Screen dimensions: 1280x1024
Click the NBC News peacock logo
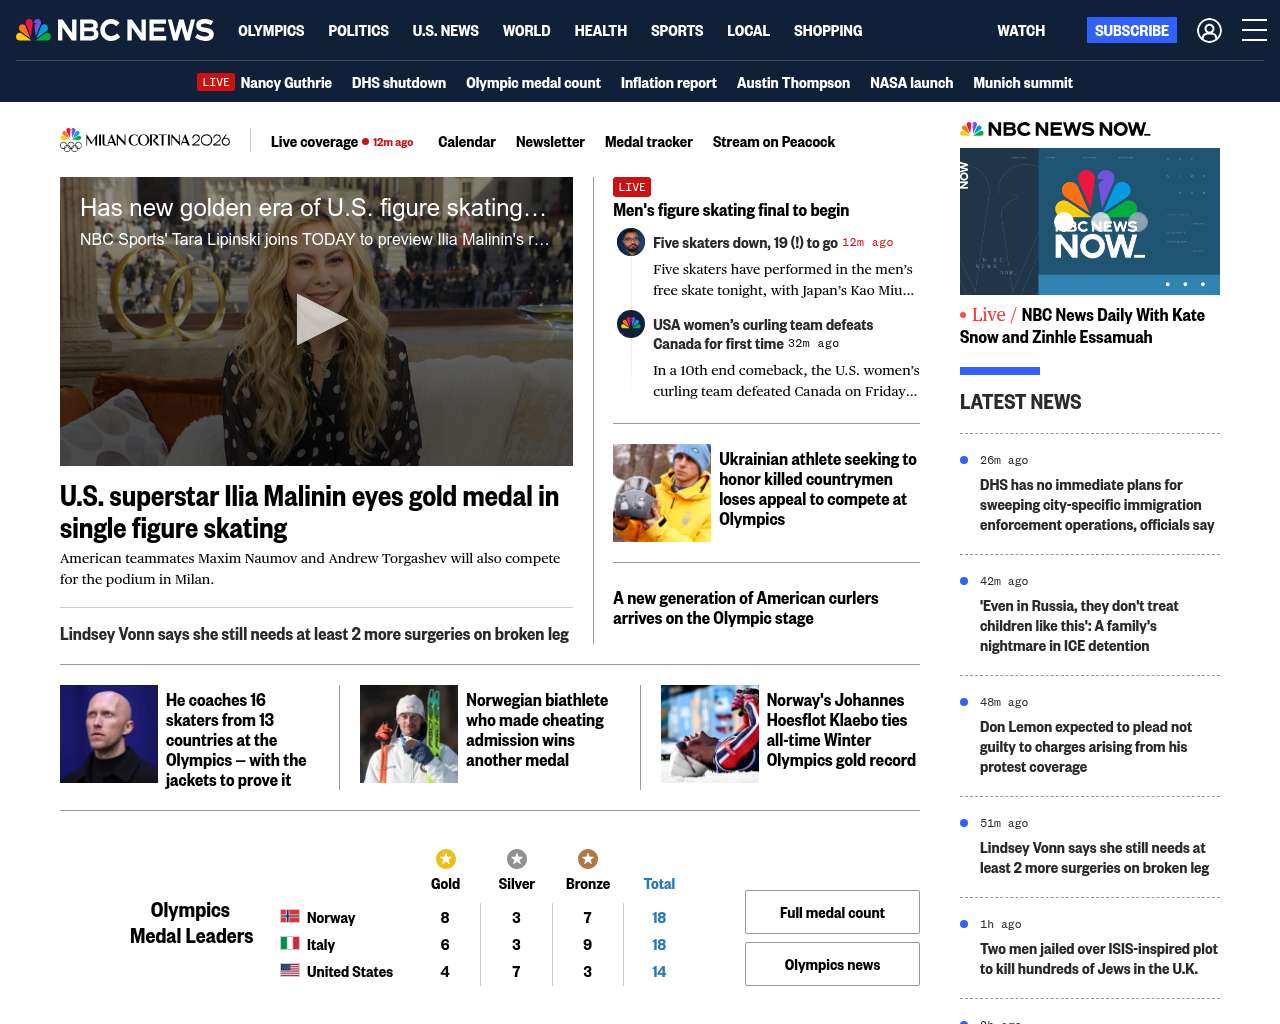click(x=115, y=30)
